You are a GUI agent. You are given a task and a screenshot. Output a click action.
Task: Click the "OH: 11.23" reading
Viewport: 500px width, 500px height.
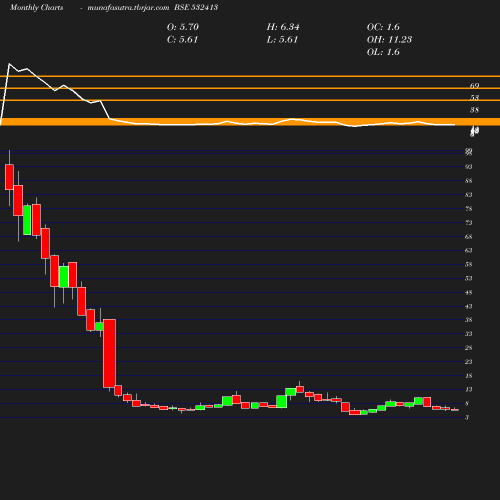coord(389,40)
